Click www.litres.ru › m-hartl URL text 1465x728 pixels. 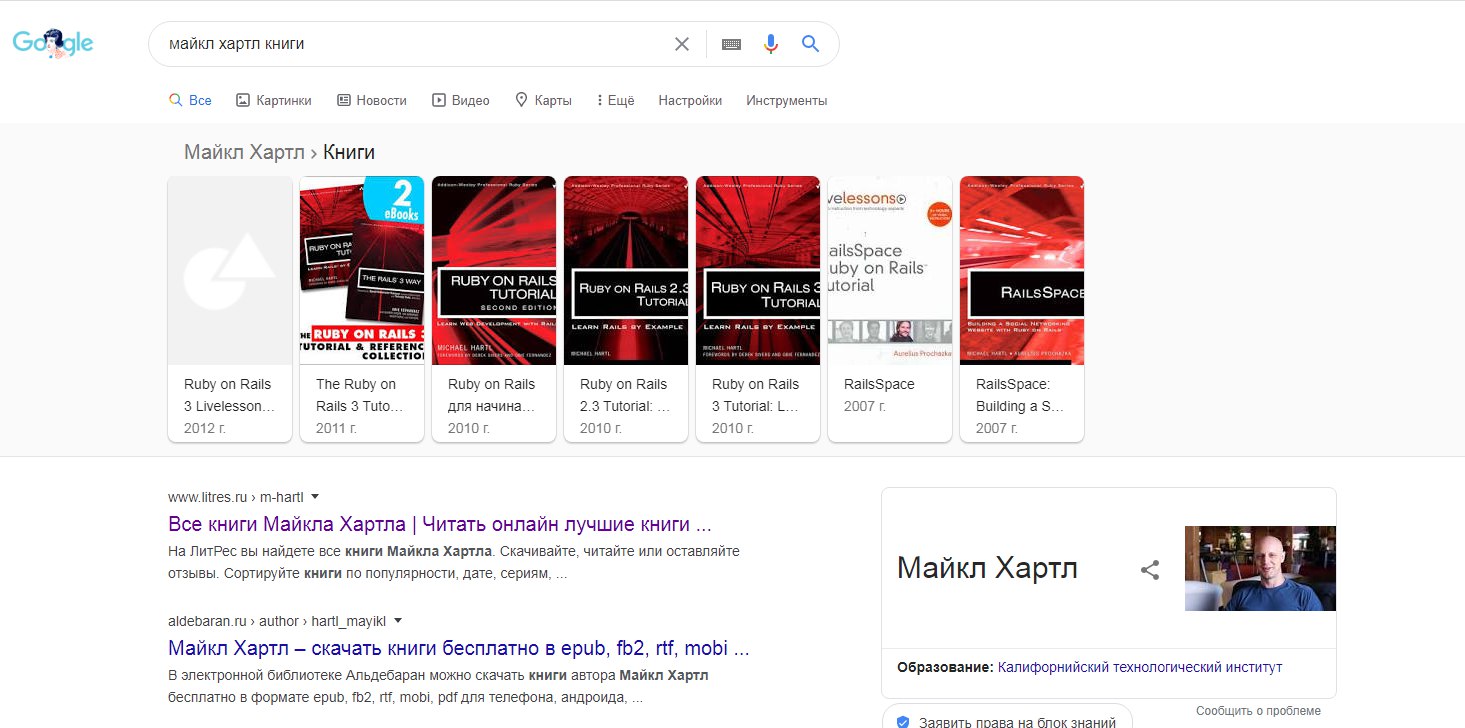pyautogui.click(x=235, y=496)
